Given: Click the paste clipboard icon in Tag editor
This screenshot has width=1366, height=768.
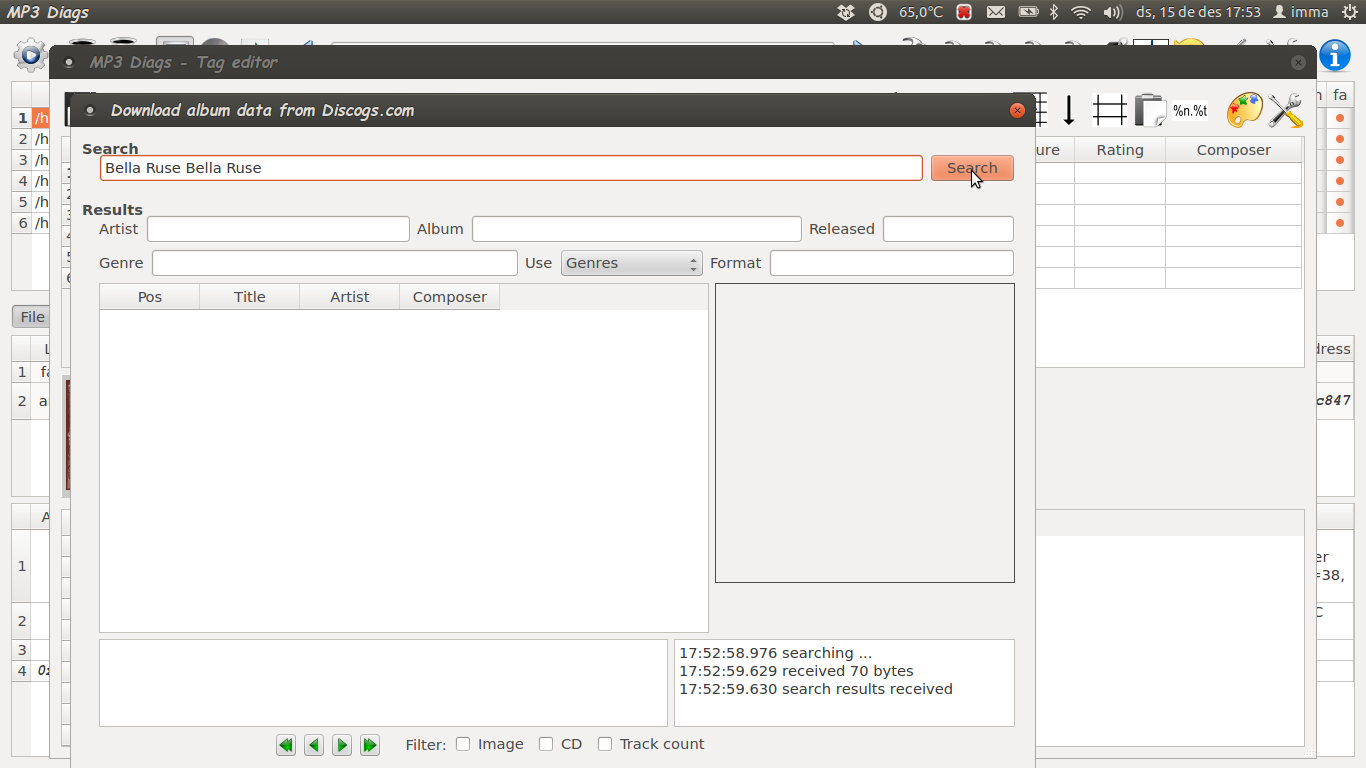Looking at the screenshot, I should point(1150,110).
